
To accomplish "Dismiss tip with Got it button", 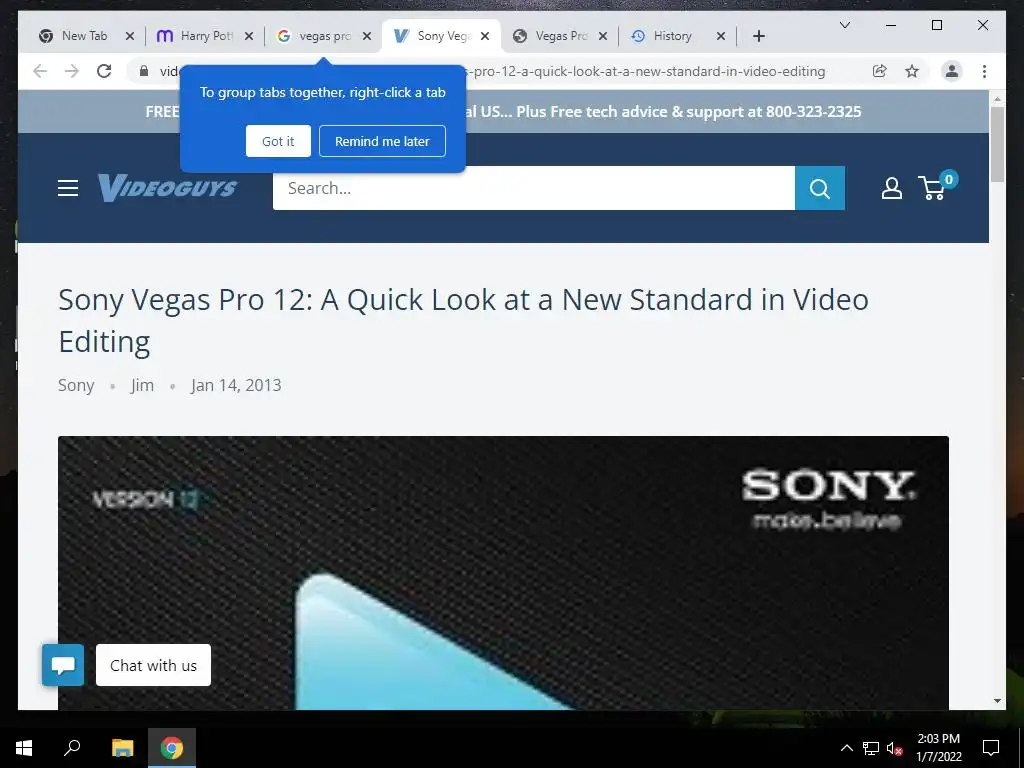I will point(278,141).
